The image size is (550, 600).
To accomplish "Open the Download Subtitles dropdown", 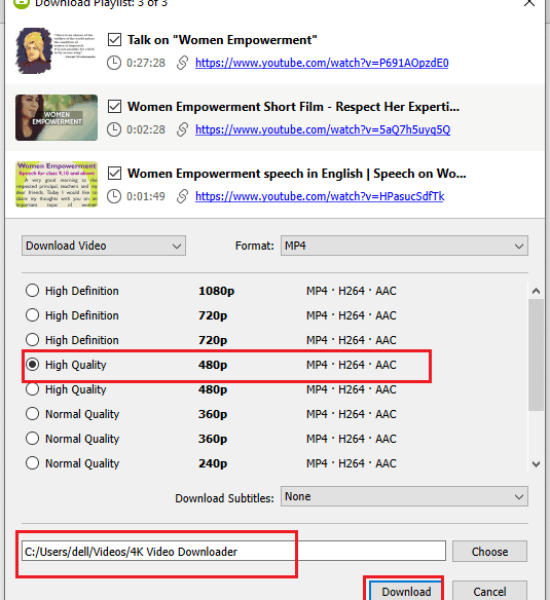I will (404, 496).
